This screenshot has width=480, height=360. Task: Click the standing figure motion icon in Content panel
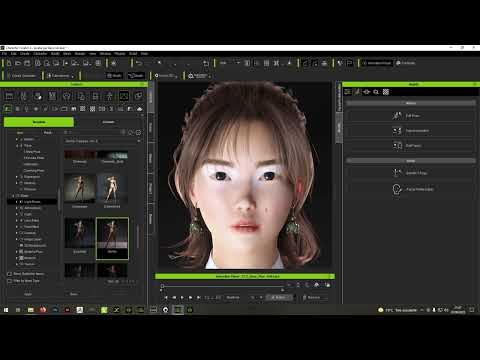[109, 97]
